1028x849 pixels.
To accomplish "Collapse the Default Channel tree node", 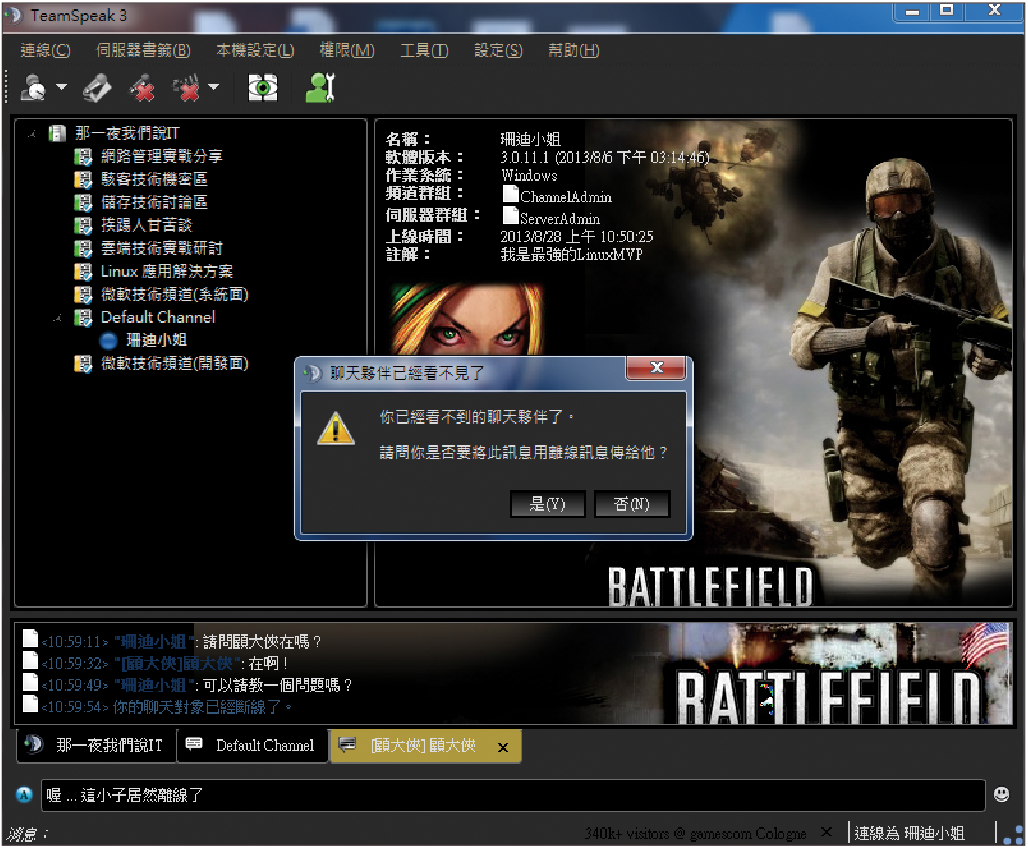I will click(x=58, y=319).
